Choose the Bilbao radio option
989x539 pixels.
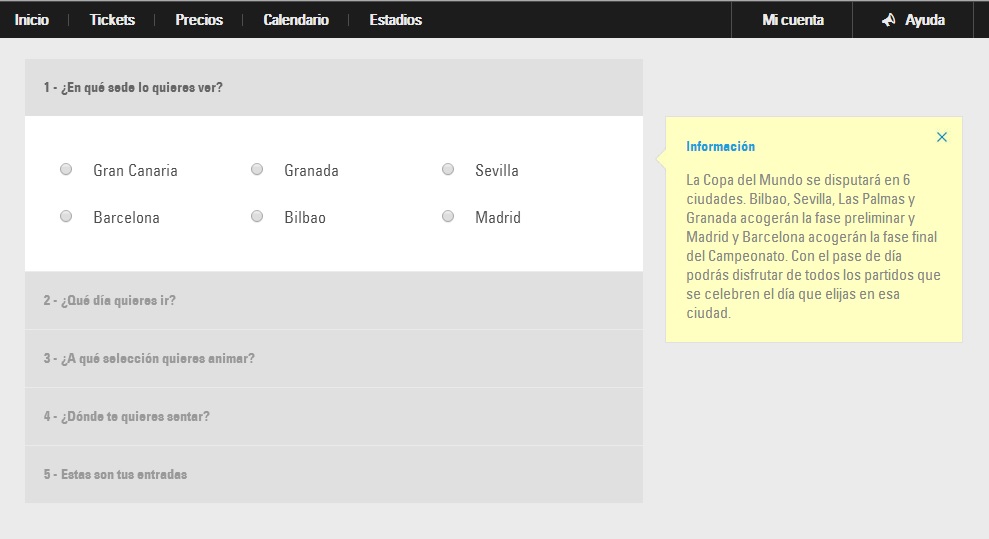pos(257,217)
